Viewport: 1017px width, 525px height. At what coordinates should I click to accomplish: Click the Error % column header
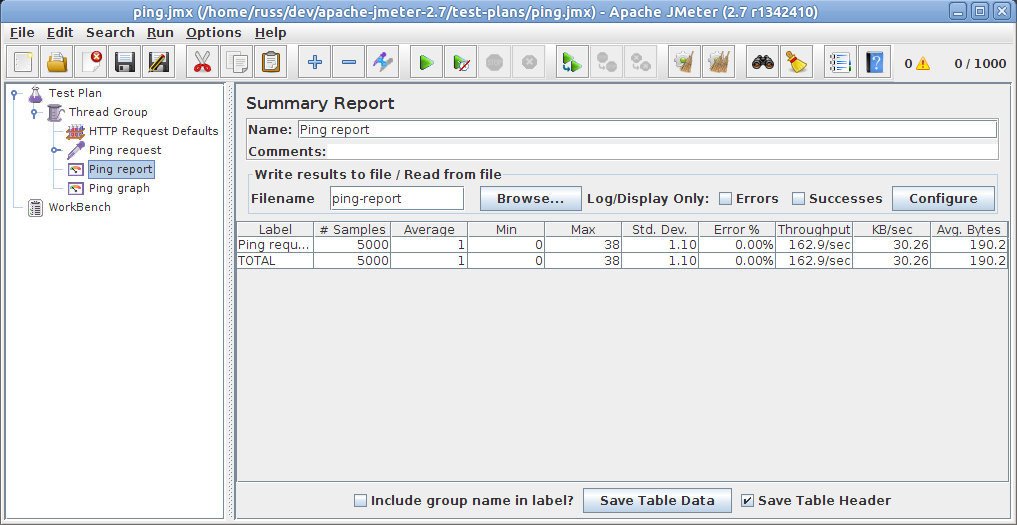[x=737, y=230]
